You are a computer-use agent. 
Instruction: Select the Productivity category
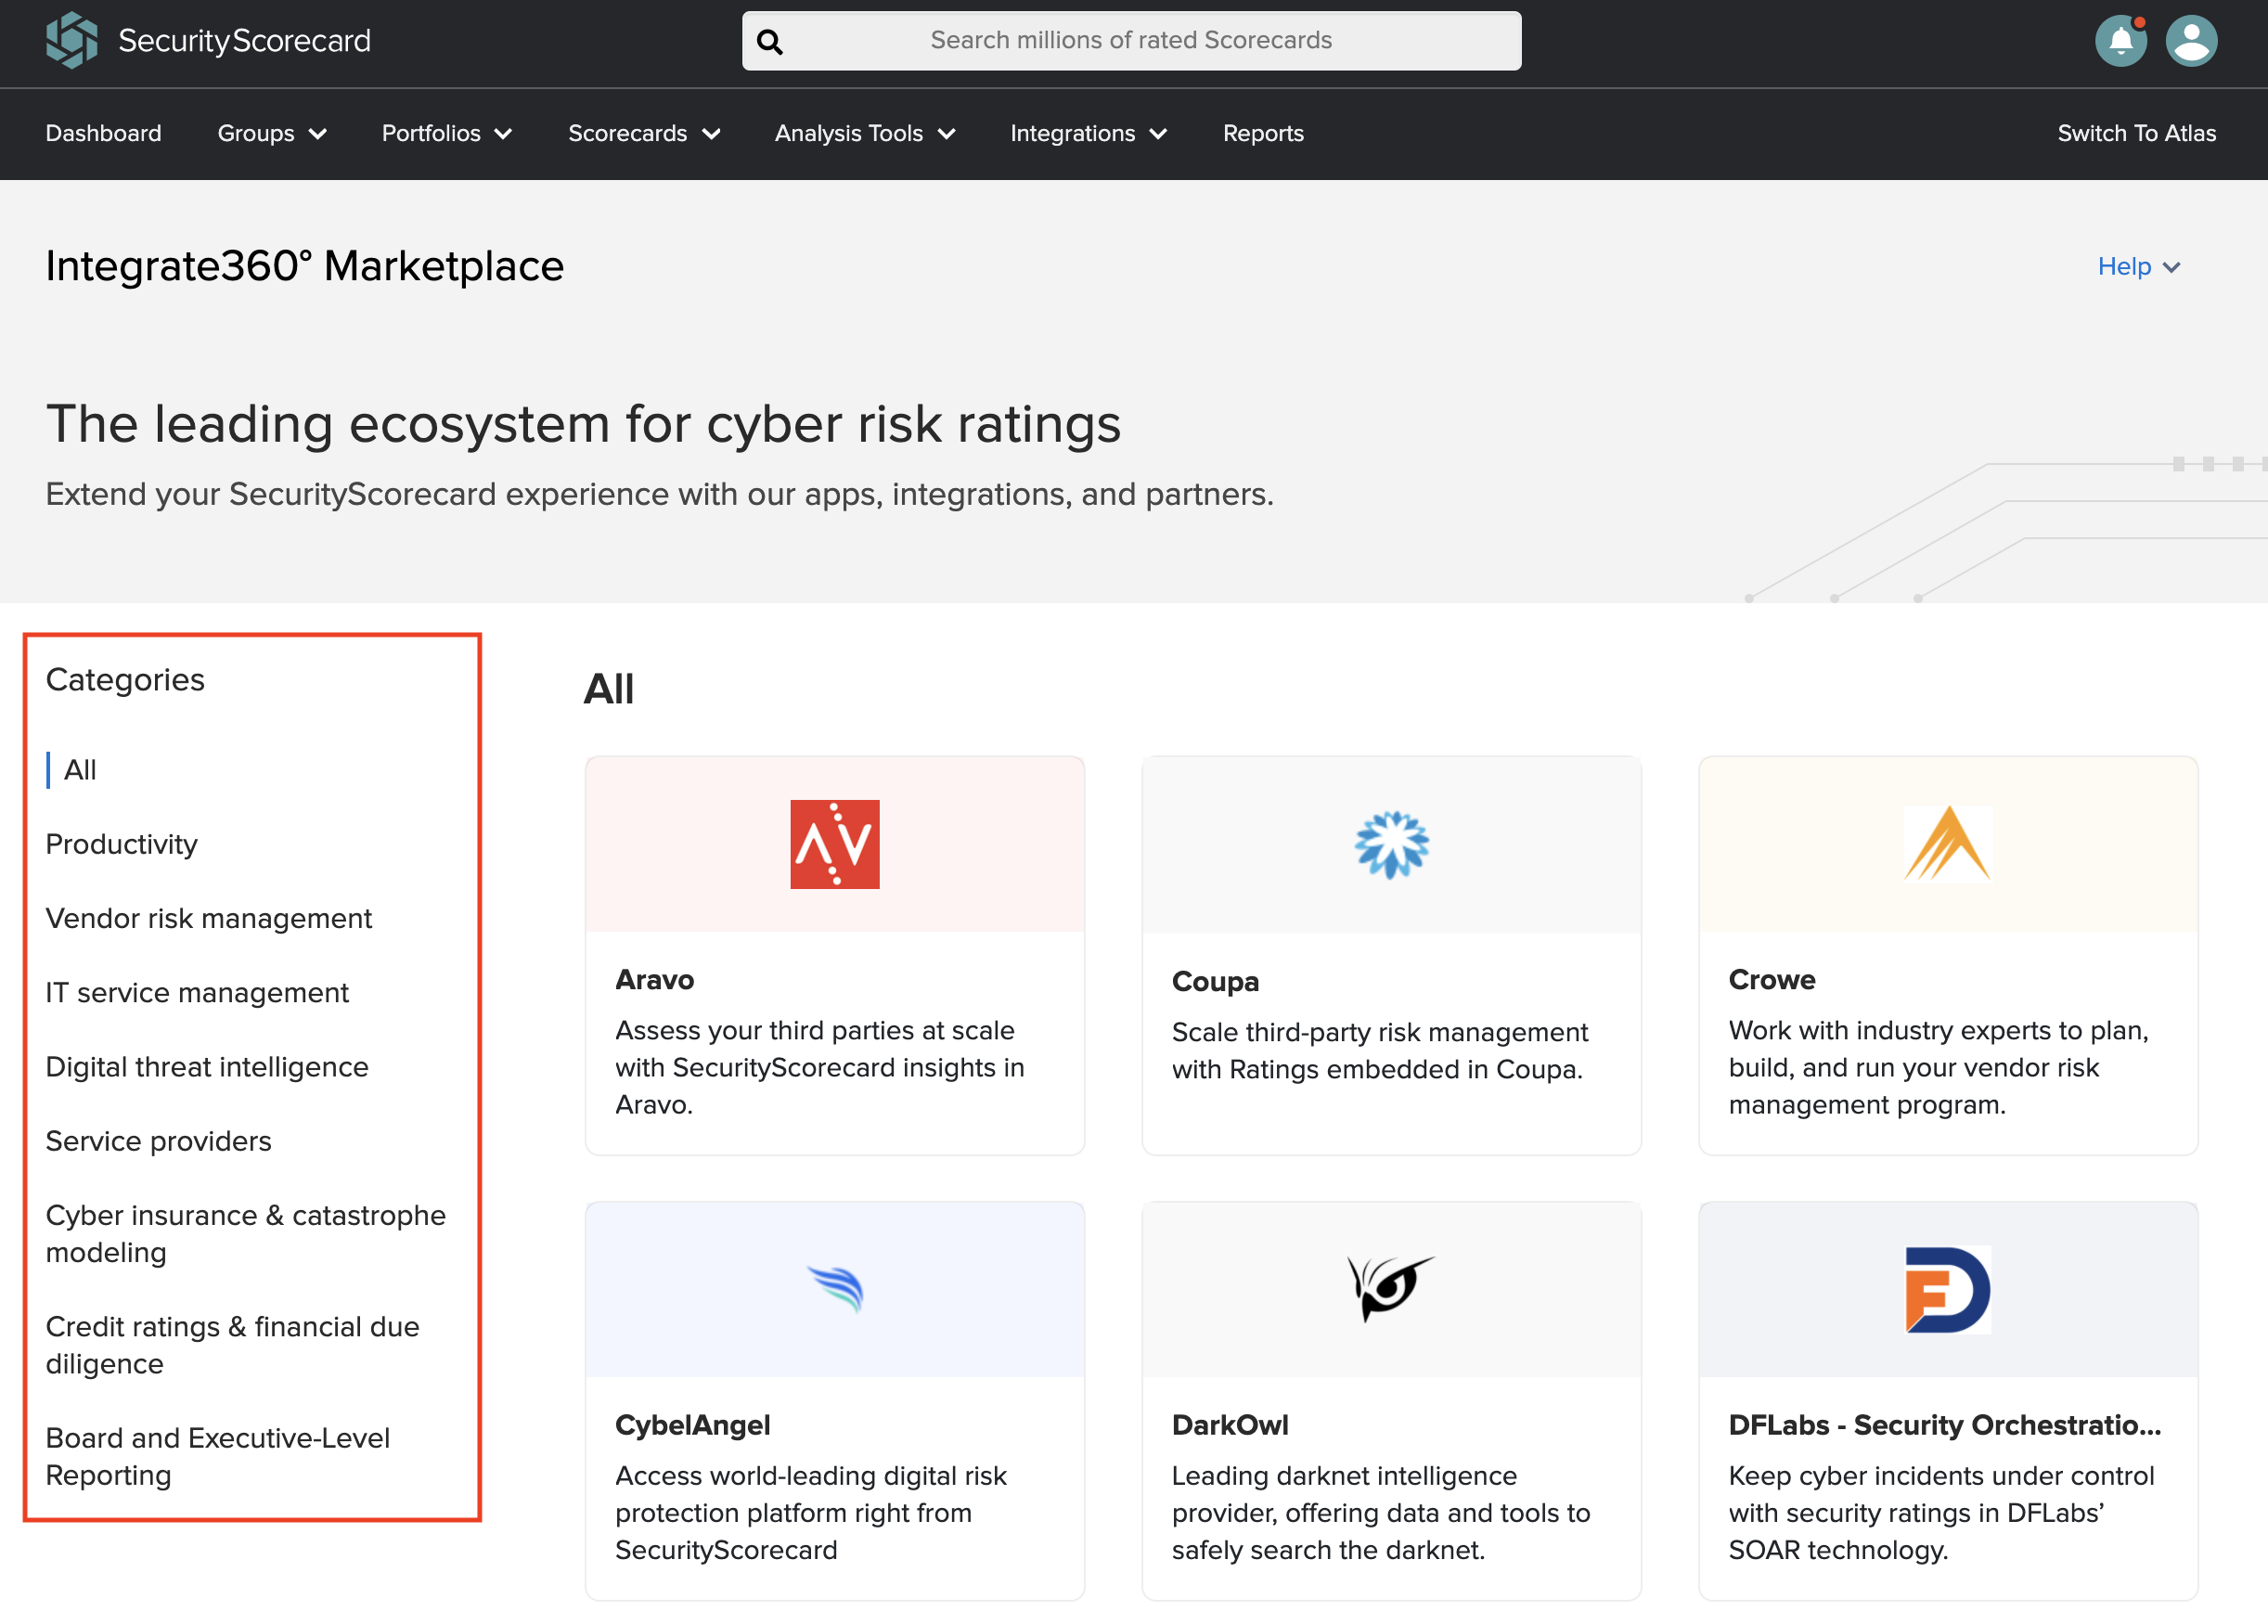pos(122,844)
